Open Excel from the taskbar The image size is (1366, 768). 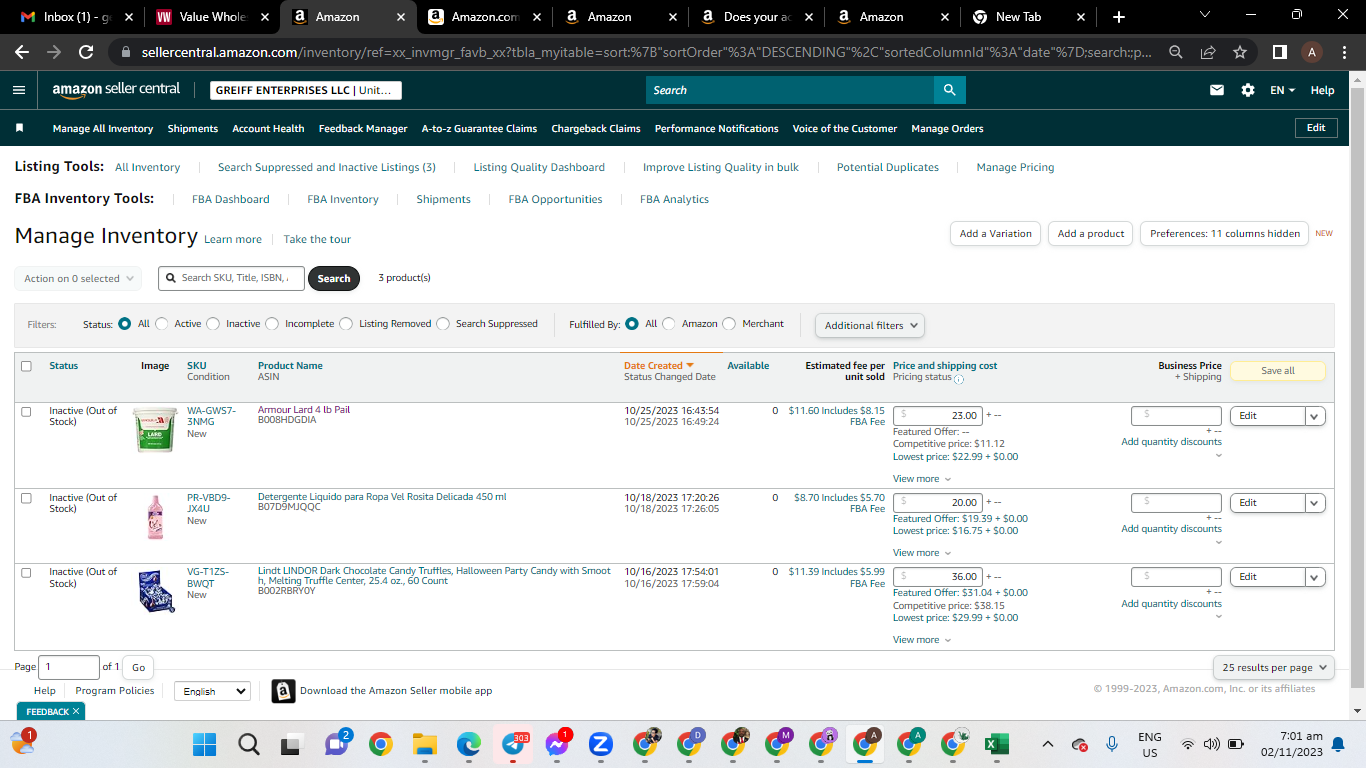click(x=996, y=744)
